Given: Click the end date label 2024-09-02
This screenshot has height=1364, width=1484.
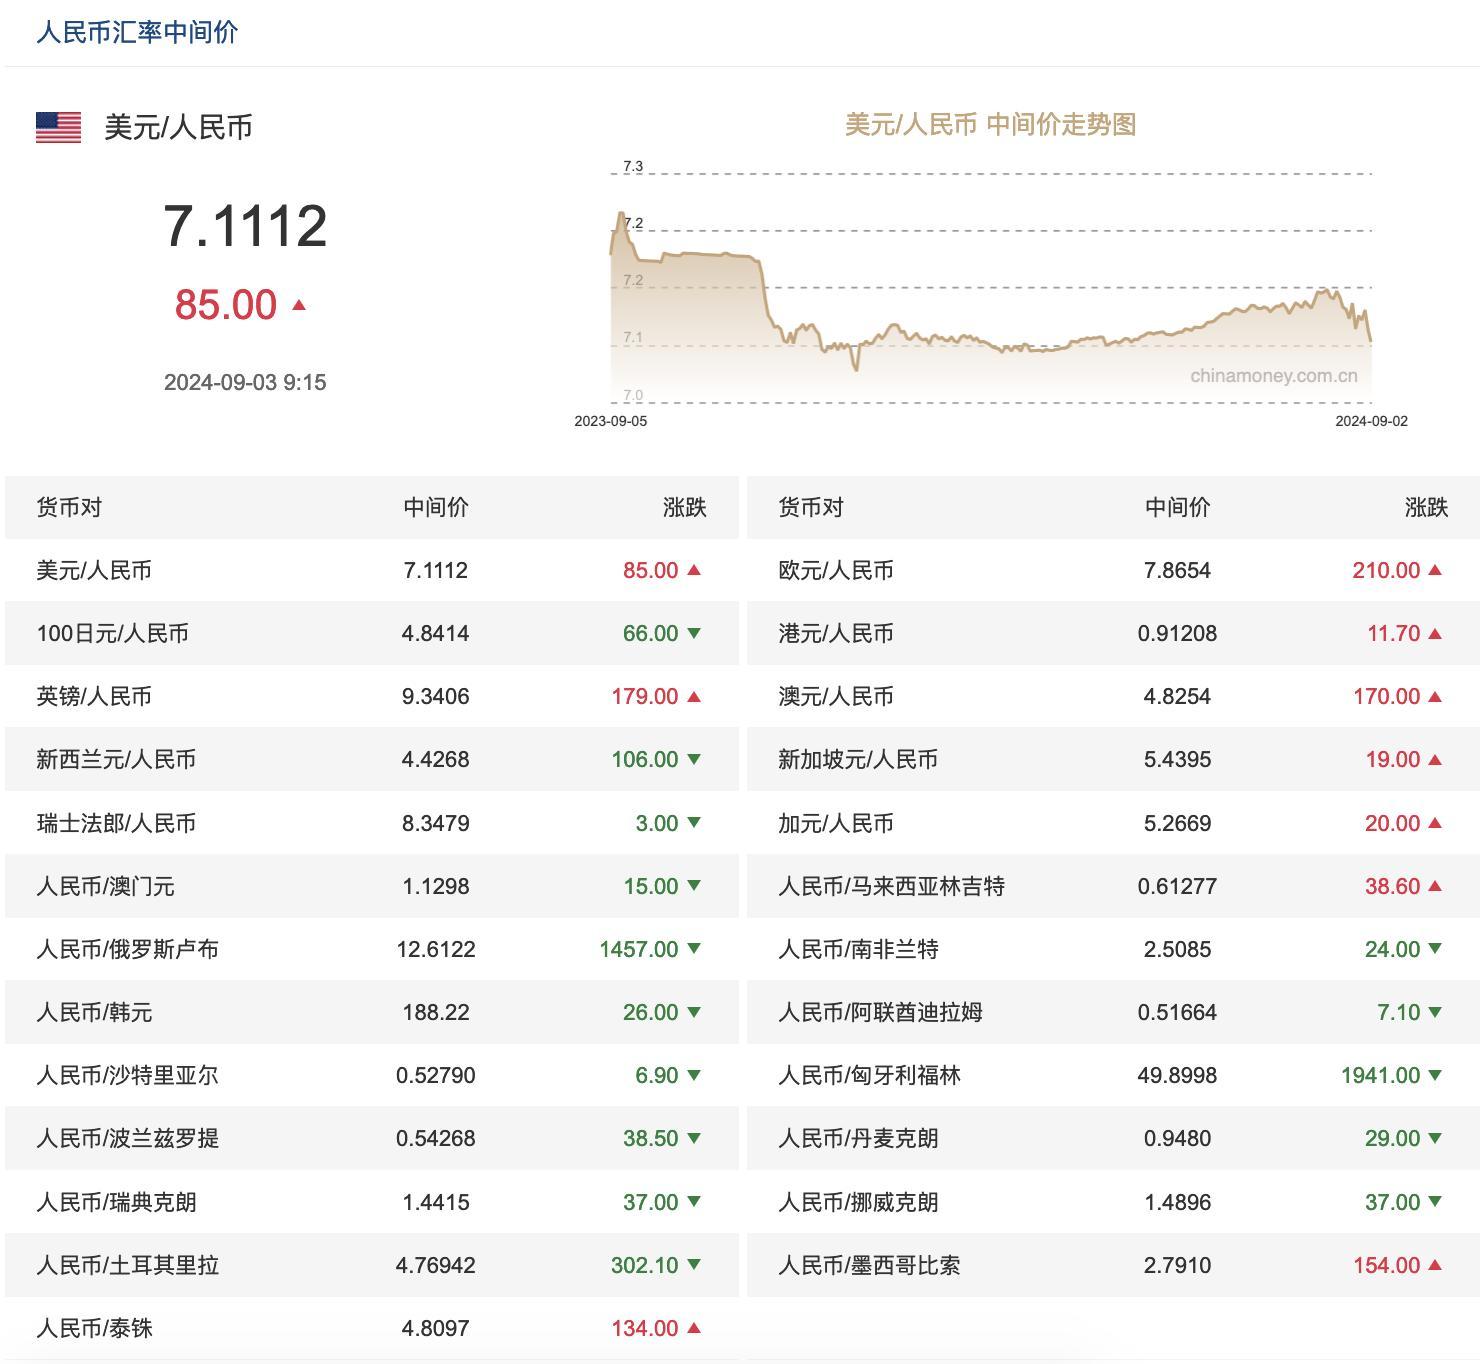Looking at the screenshot, I should pyautogui.click(x=1374, y=421).
